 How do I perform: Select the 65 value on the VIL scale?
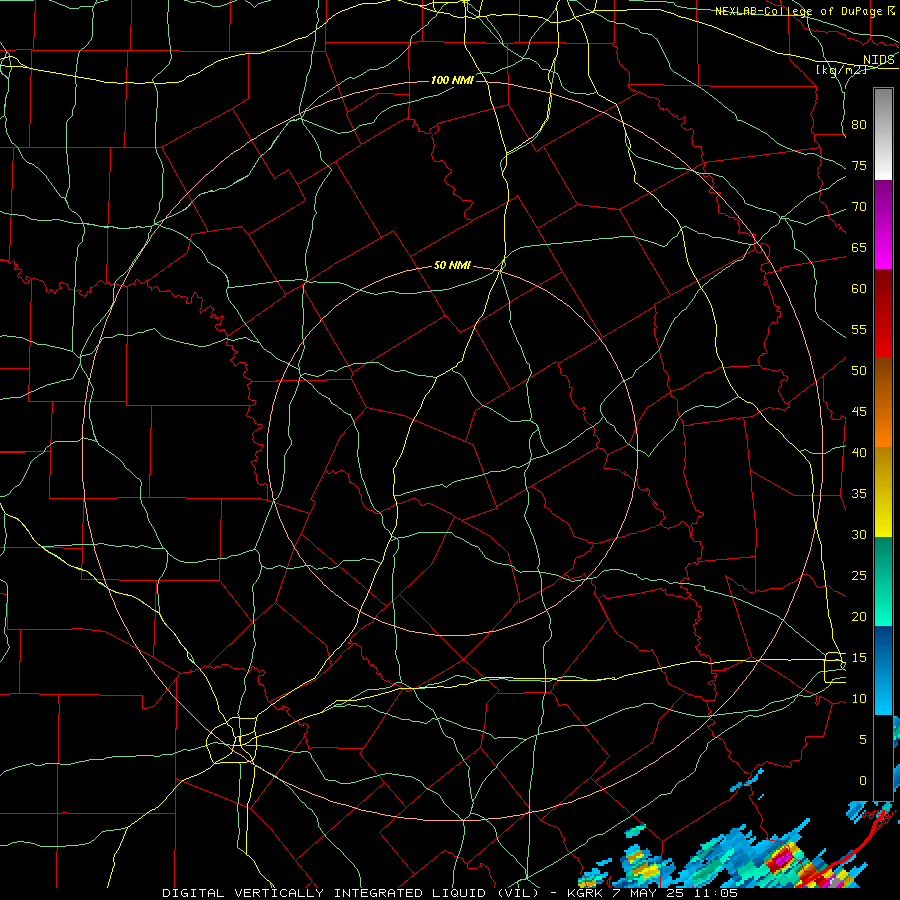[x=859, y=248]
